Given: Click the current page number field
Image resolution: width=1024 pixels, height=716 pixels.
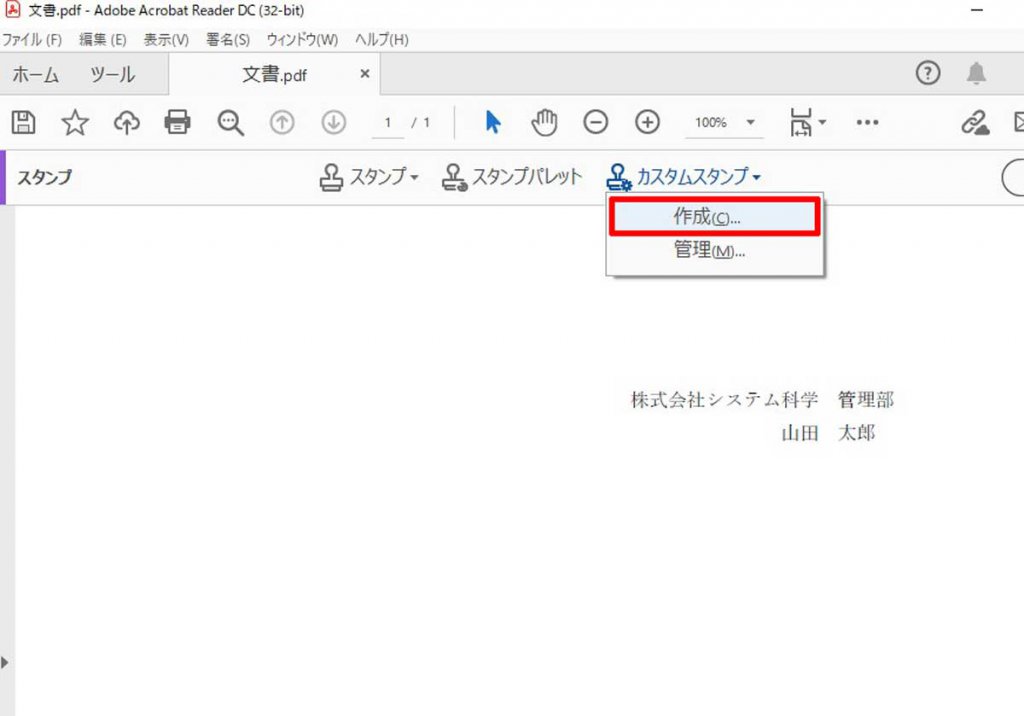Looking at the screenshot, I should coord(388,123).
